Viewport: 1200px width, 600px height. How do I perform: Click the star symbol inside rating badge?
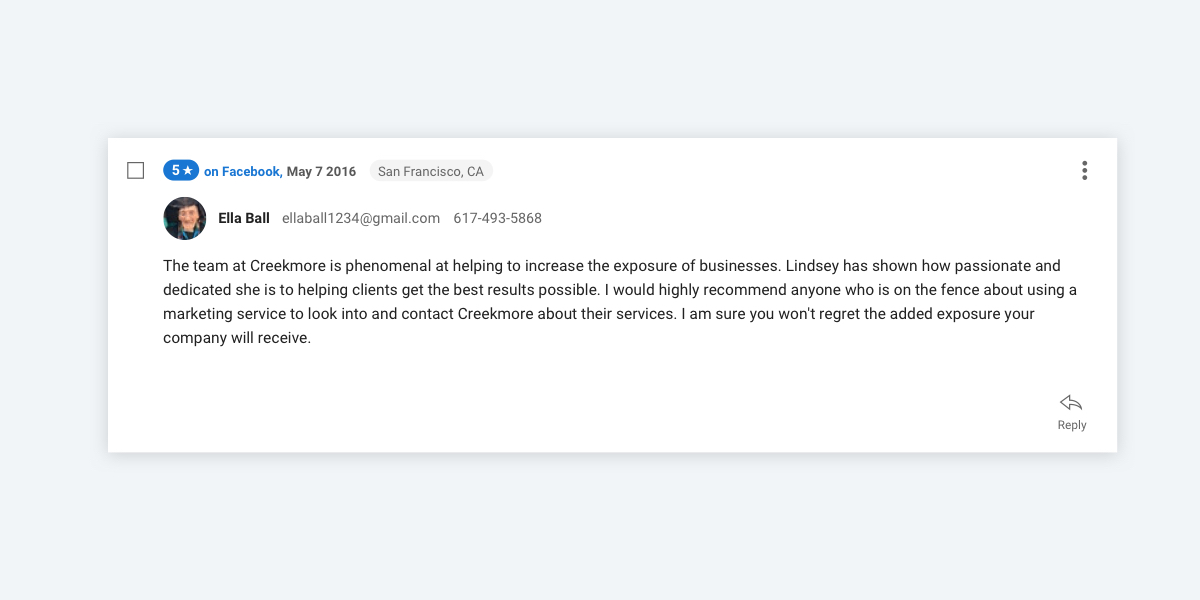click(x=188, y=171)
